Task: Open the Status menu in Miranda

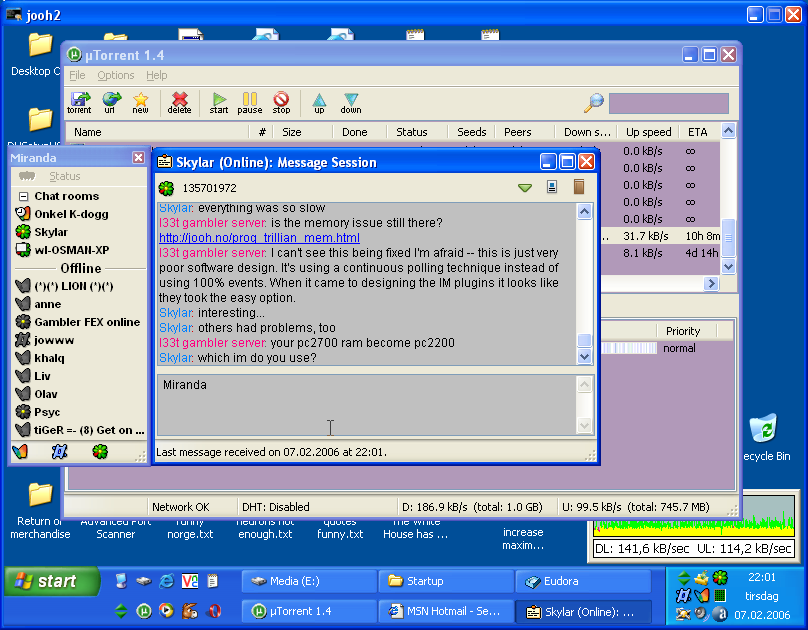Action: click(64, 176)
